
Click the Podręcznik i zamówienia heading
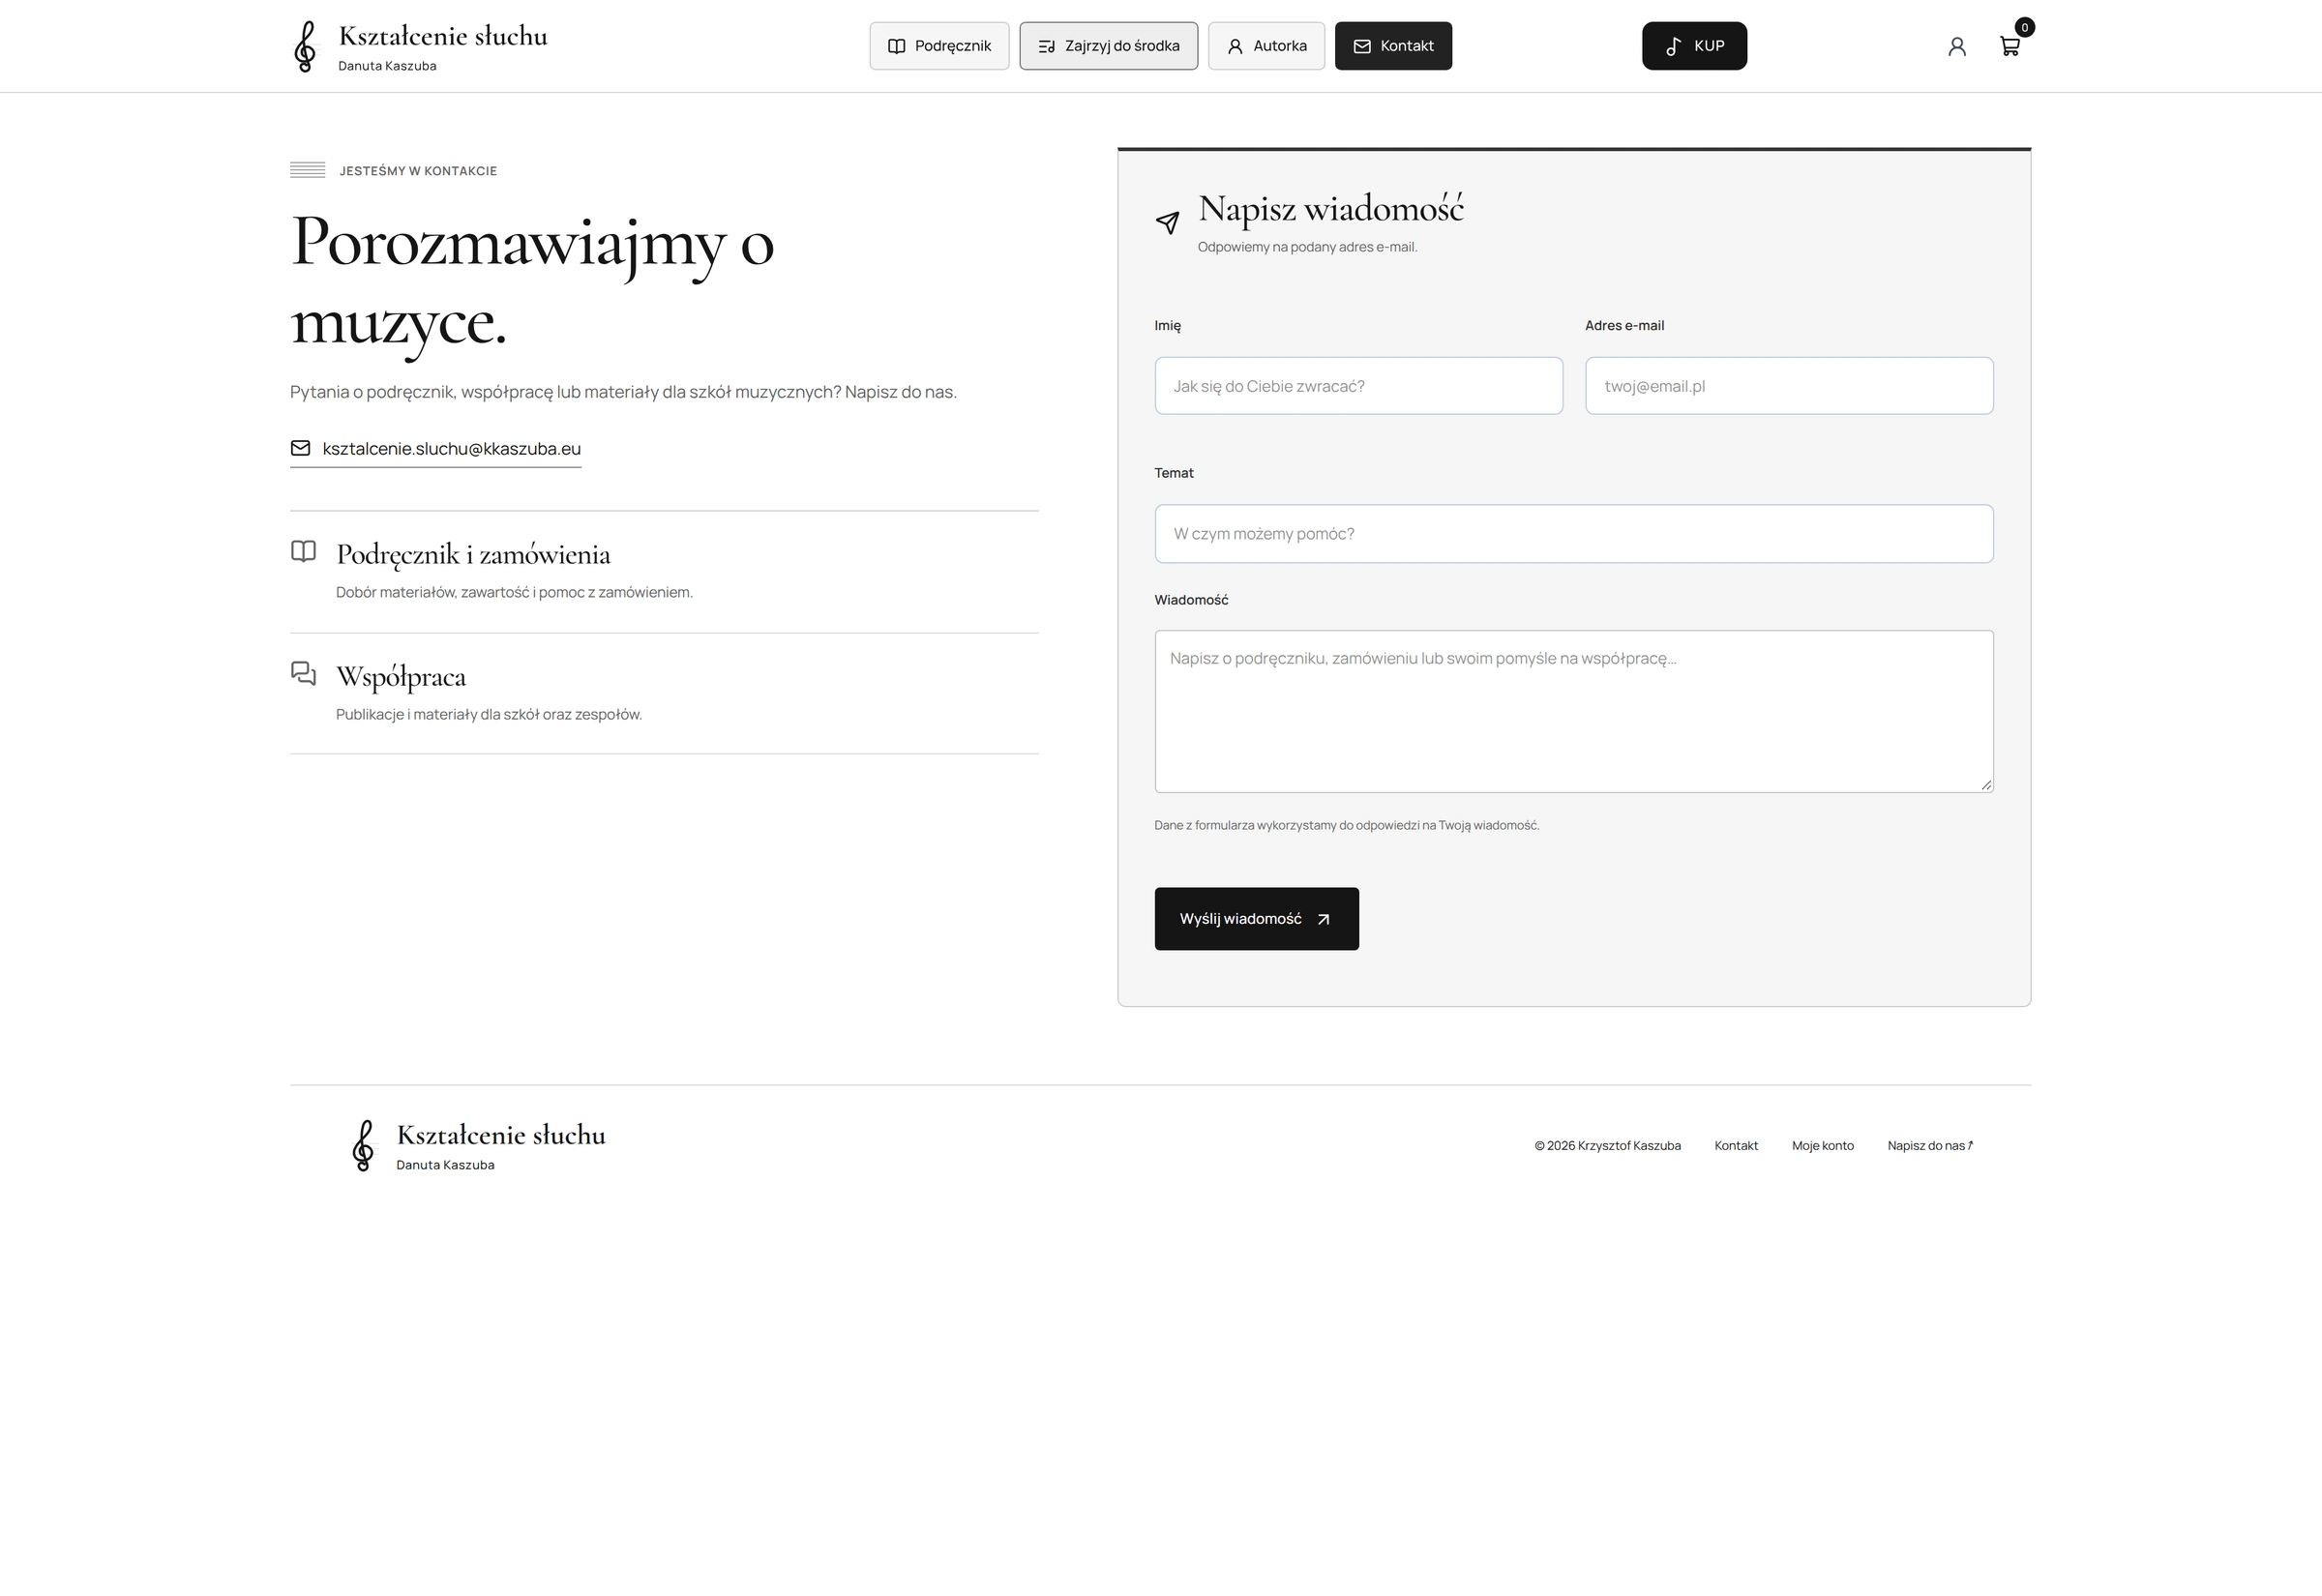473,555
